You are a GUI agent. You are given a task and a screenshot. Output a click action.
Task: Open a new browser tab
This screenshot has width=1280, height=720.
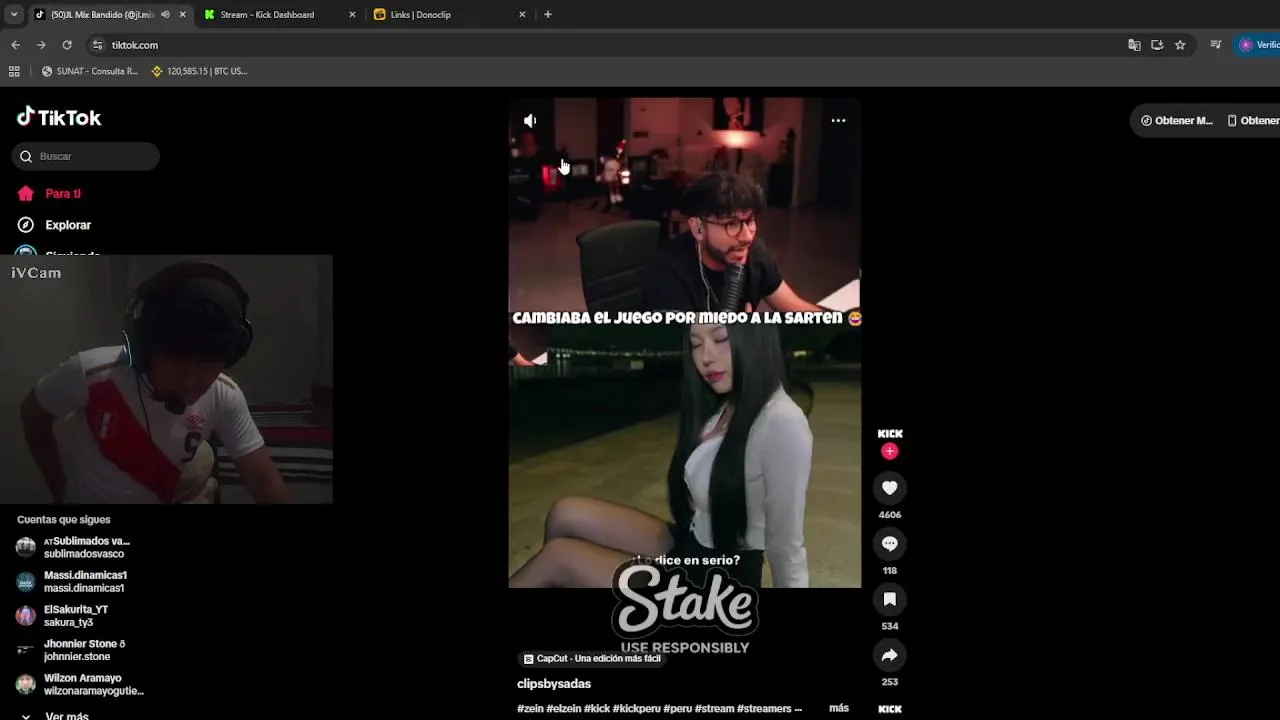[547, 15]
